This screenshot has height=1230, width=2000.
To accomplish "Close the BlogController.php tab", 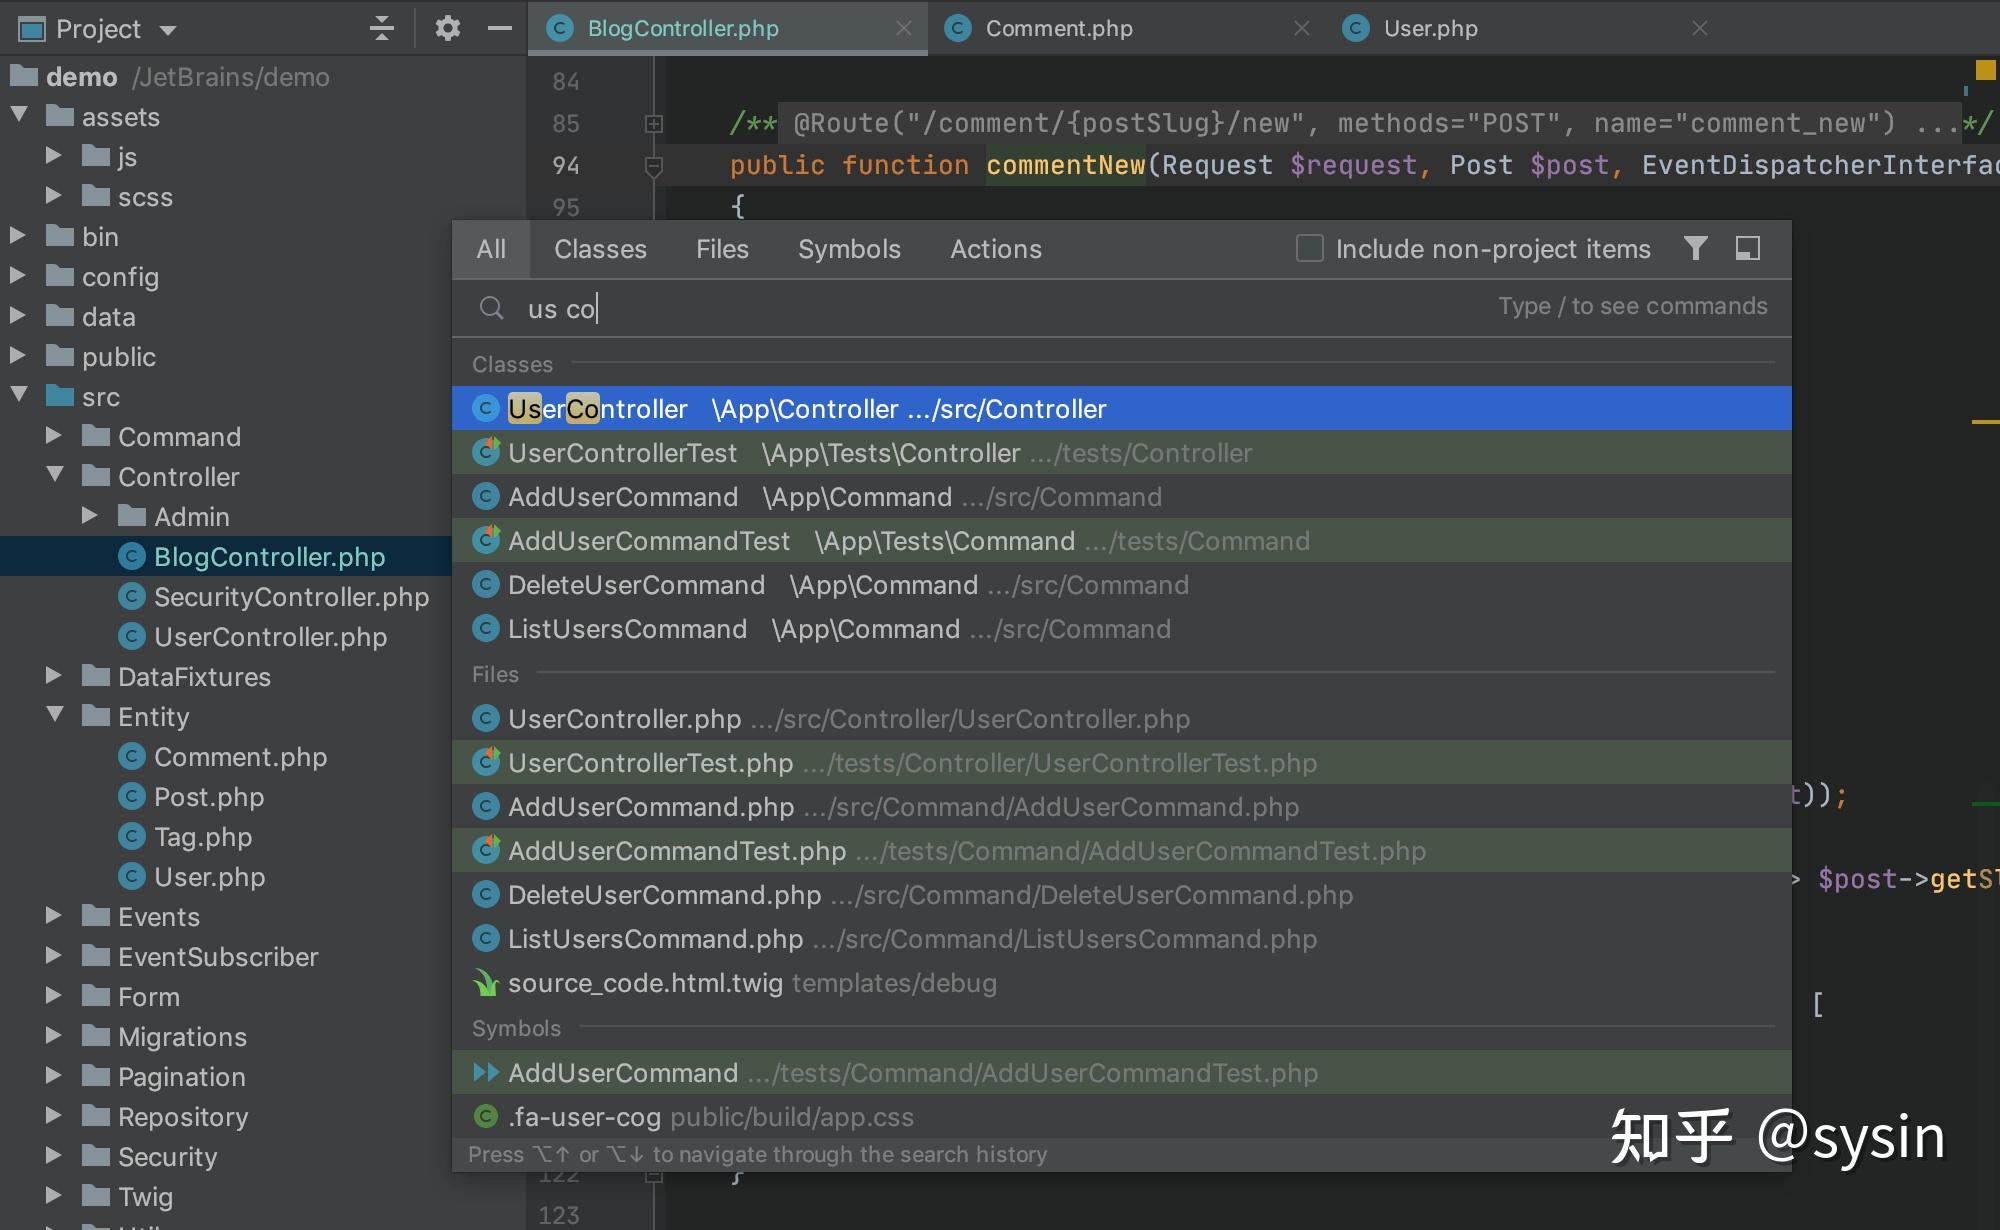I will pyautogui.click(x=904, y=28).
